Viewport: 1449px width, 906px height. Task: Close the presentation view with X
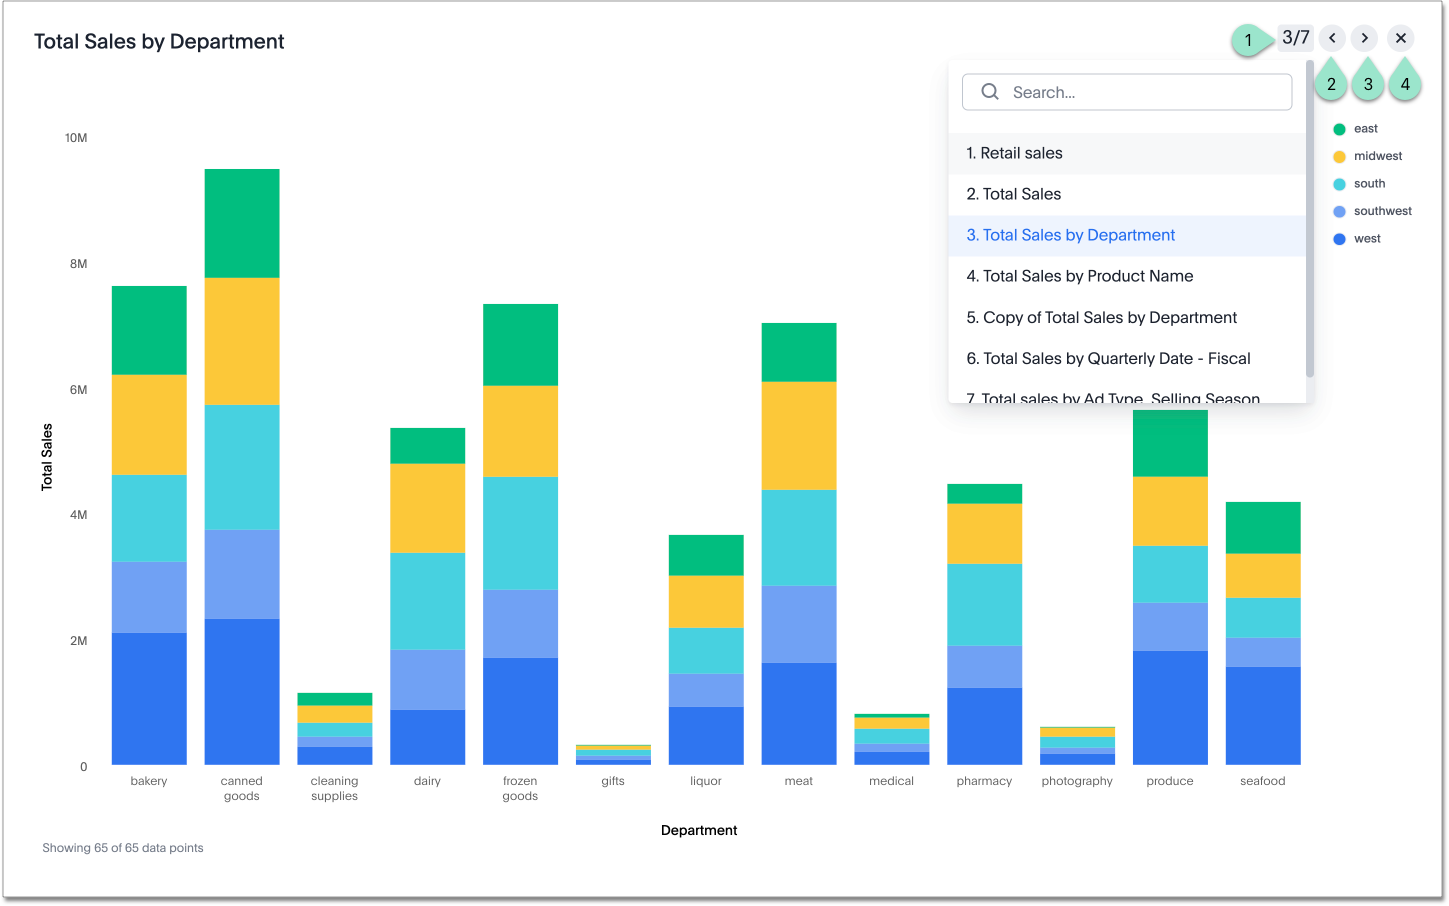point(1401,38)
